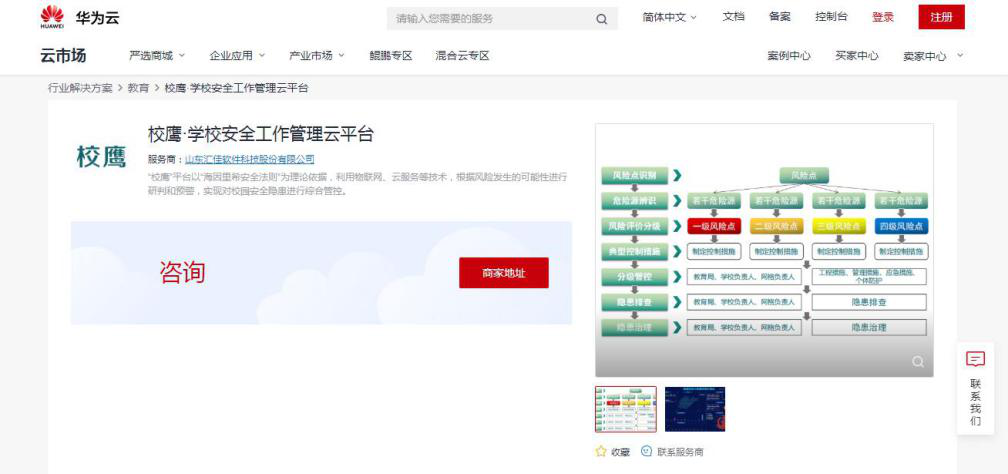
Task: Open 文档 in the top bar
Action: 734,17
